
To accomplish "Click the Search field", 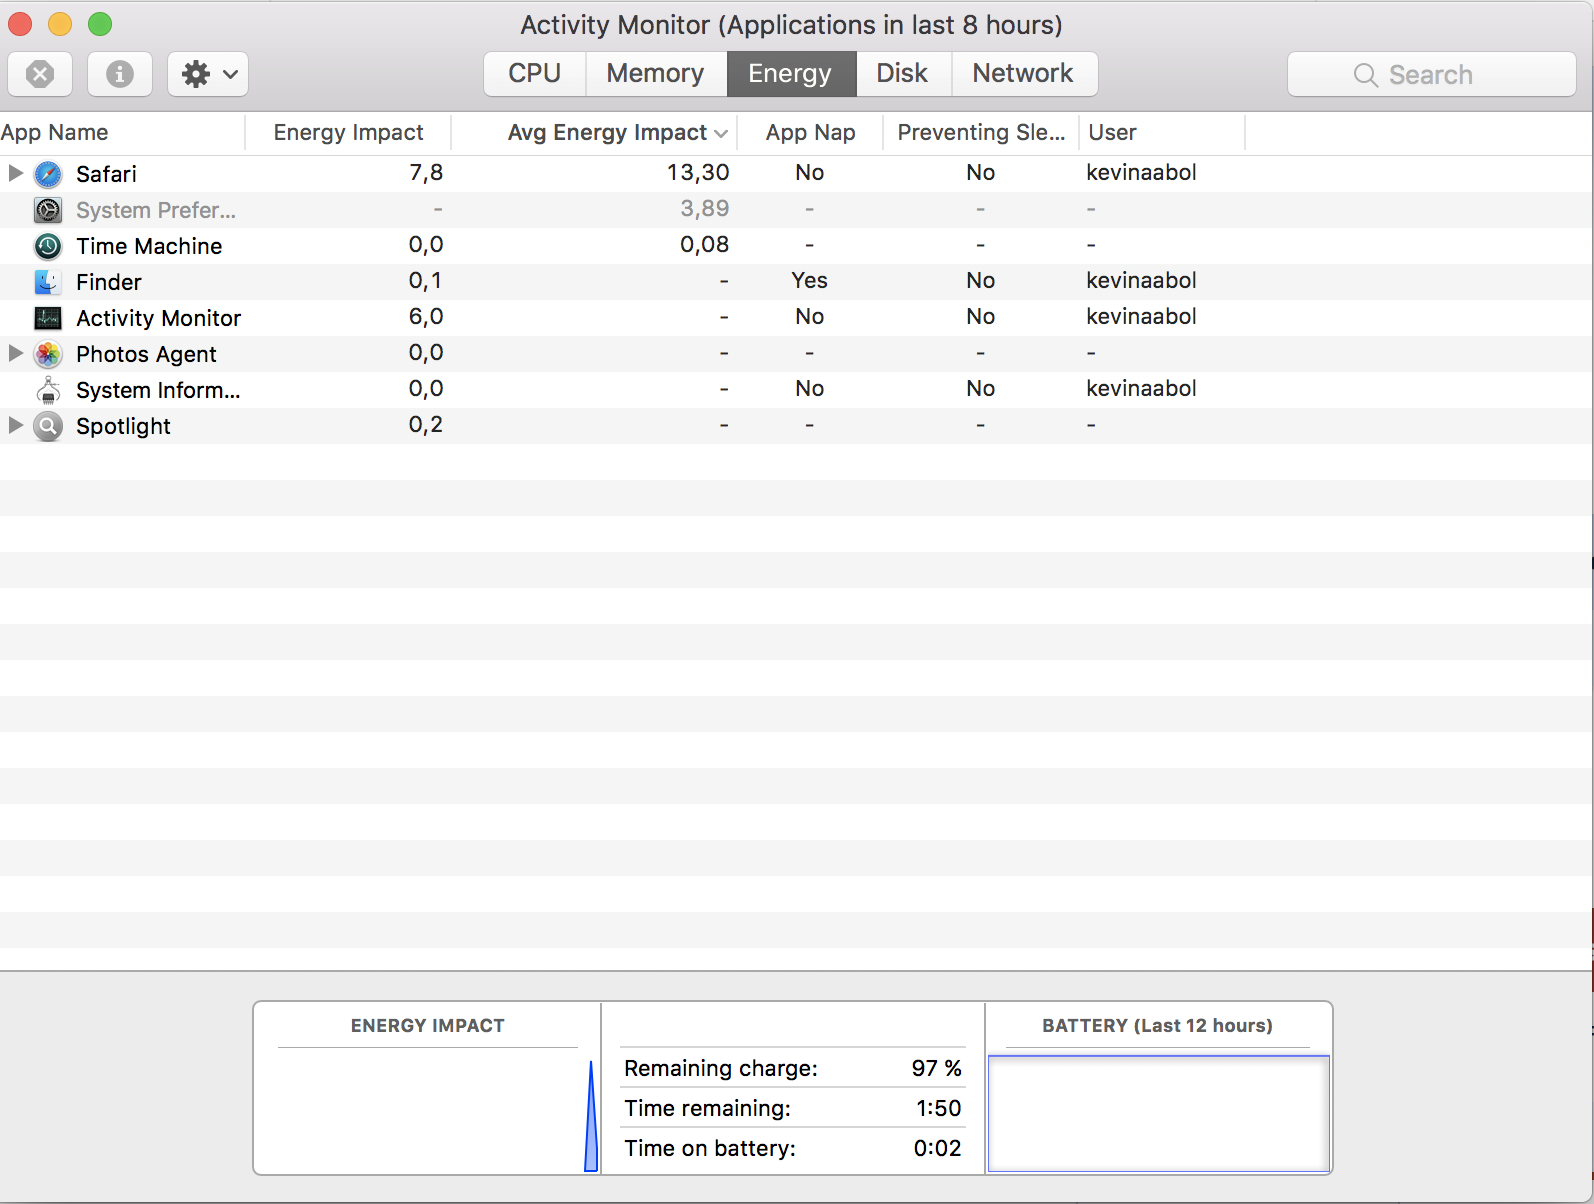I will (x=1432, y=74).
